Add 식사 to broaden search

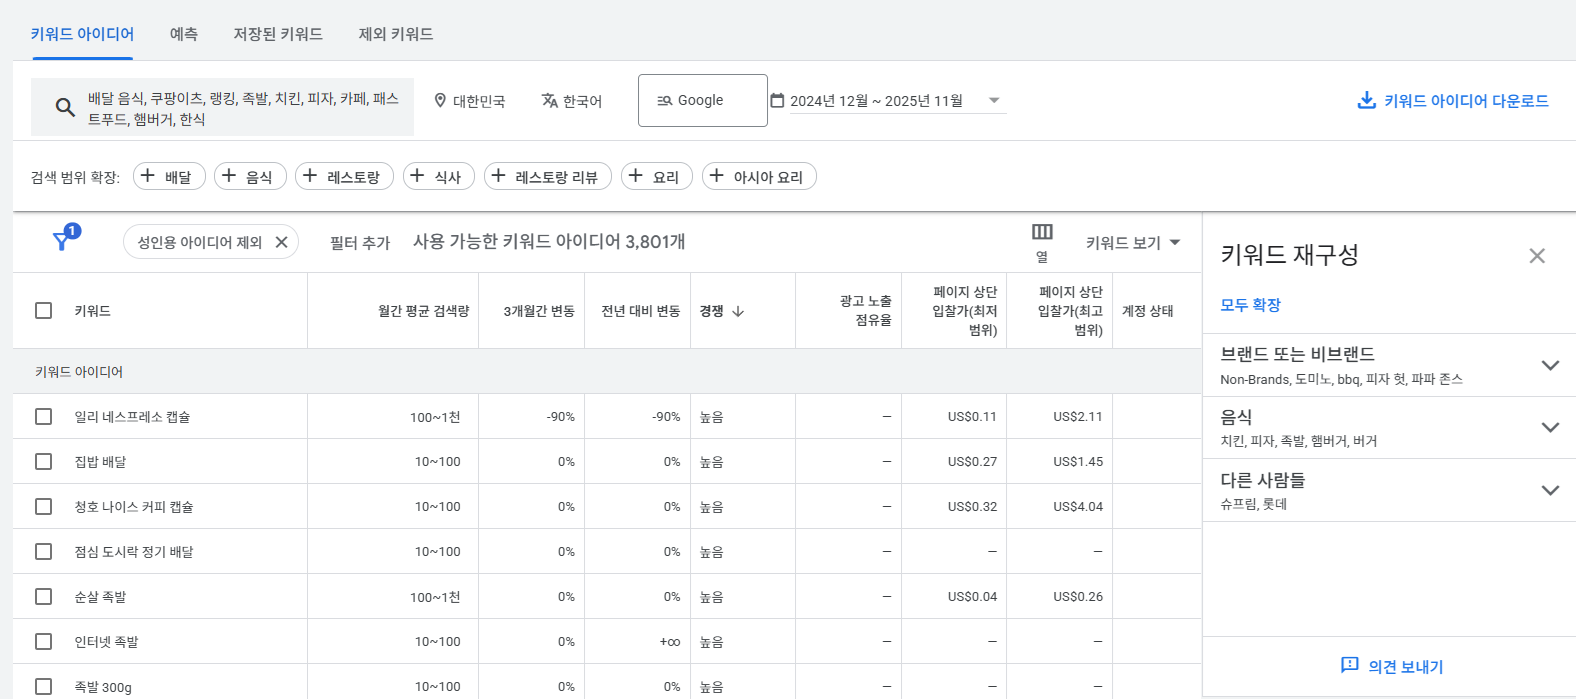tap(438, 176)
